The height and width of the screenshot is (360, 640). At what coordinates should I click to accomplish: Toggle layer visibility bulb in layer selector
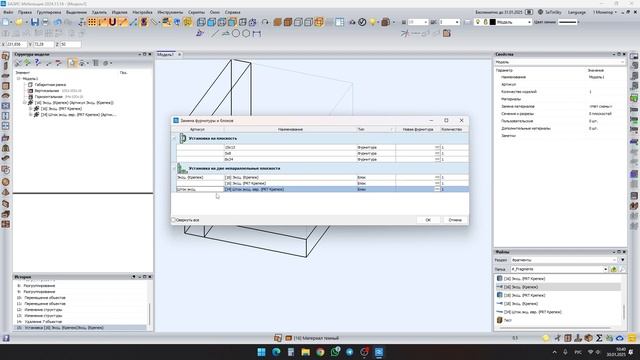478,22
